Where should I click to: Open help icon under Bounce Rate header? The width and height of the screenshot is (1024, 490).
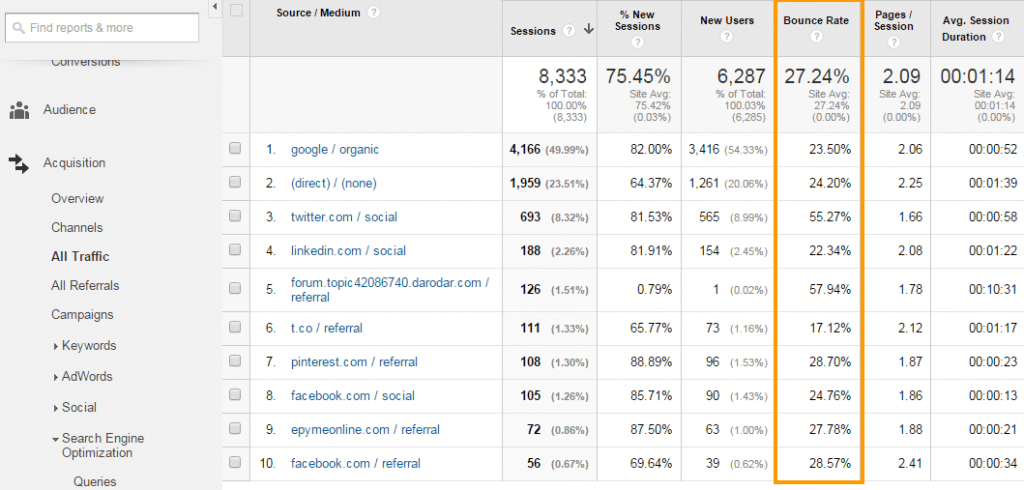[x=816, y=37]
